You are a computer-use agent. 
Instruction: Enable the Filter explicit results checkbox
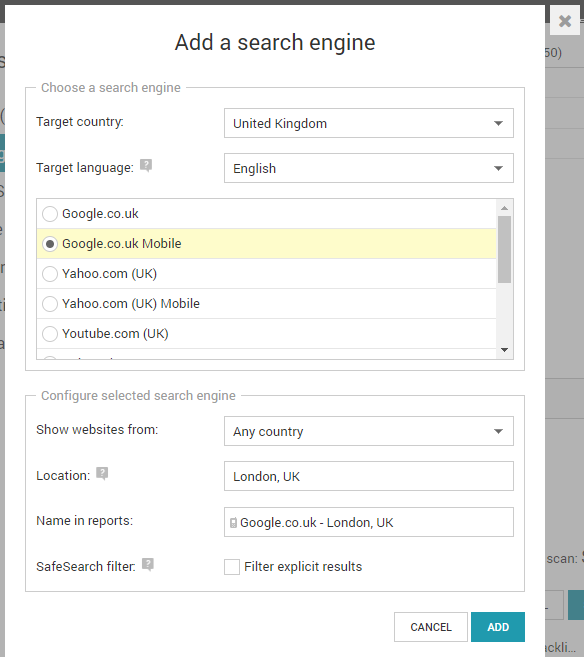click(x=232, y=567)
